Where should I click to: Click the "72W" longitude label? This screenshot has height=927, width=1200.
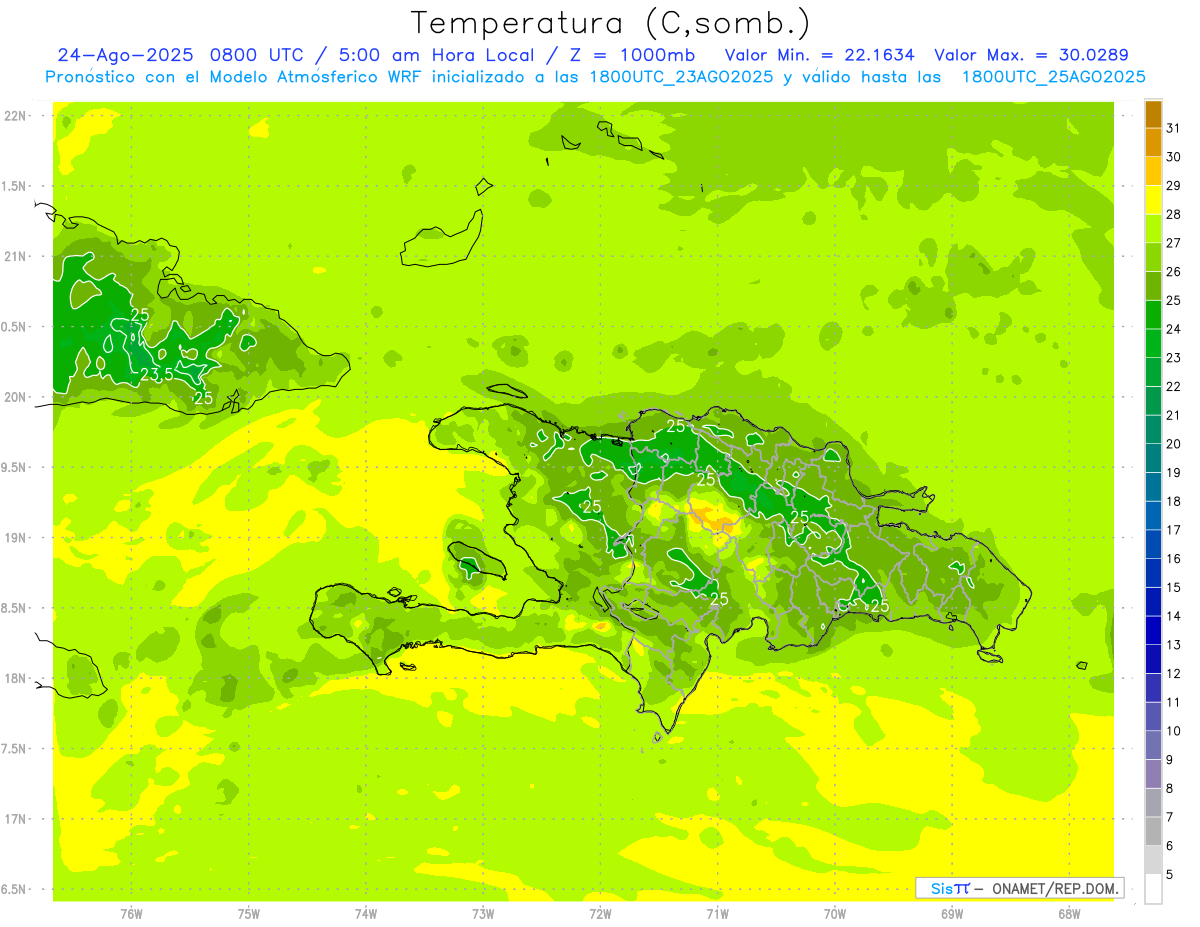(600, 914)
